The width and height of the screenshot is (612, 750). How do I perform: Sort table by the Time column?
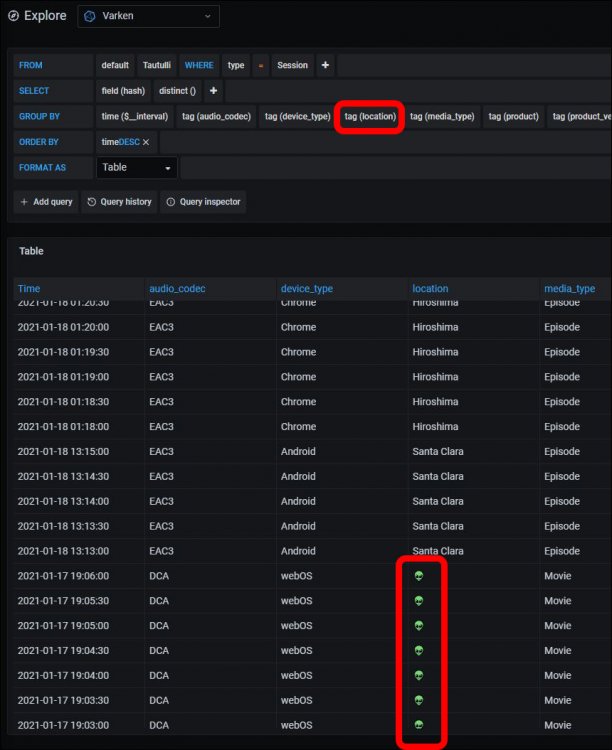click(x=29, y=289)
